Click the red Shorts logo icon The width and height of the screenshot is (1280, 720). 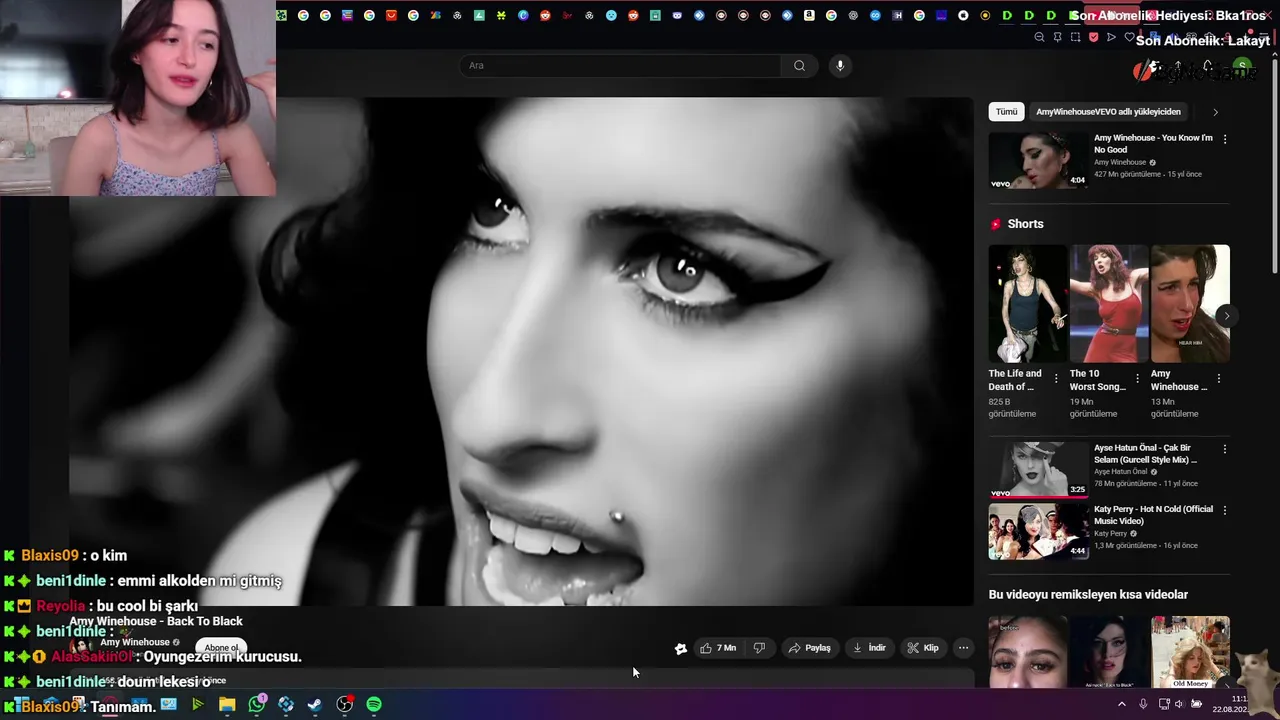pyautogui.click(x=995, y=224)
